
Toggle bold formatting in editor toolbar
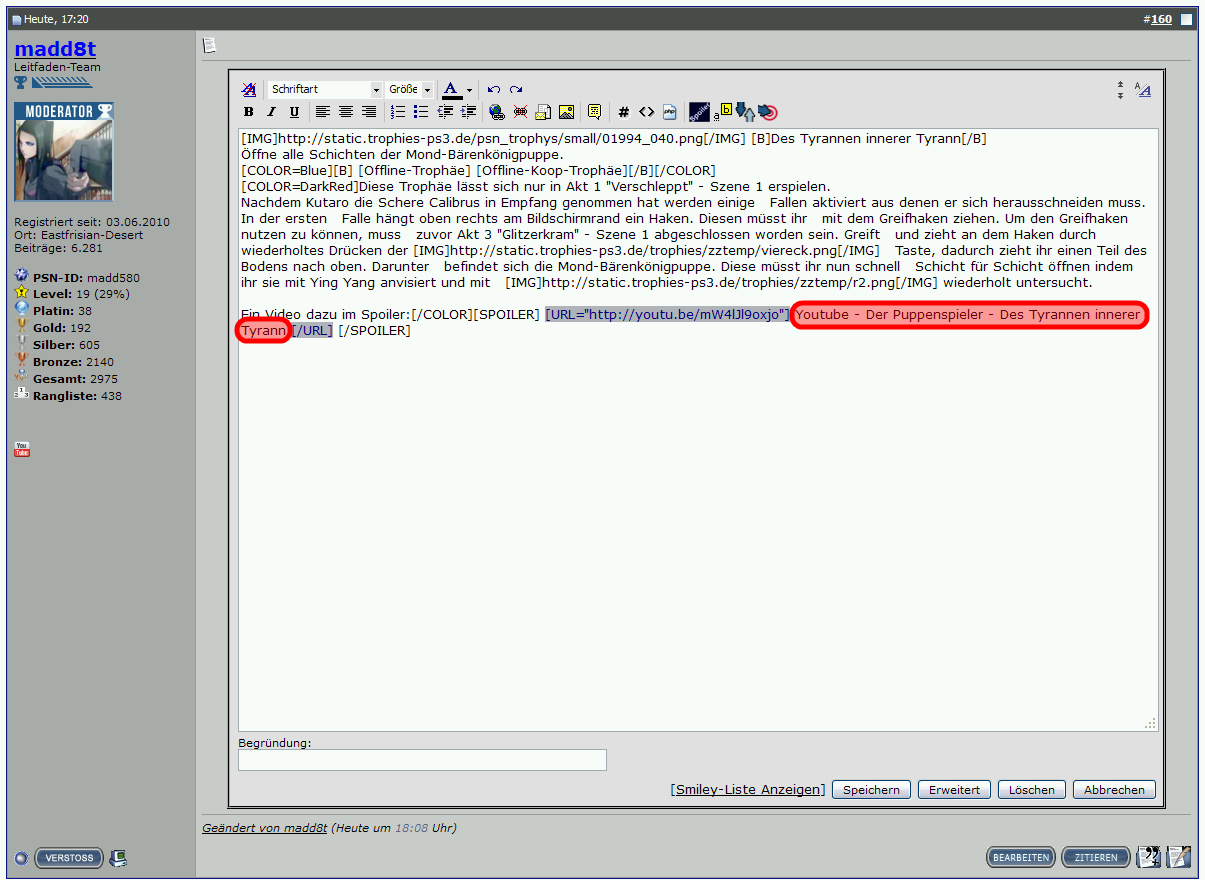[249, 112]
